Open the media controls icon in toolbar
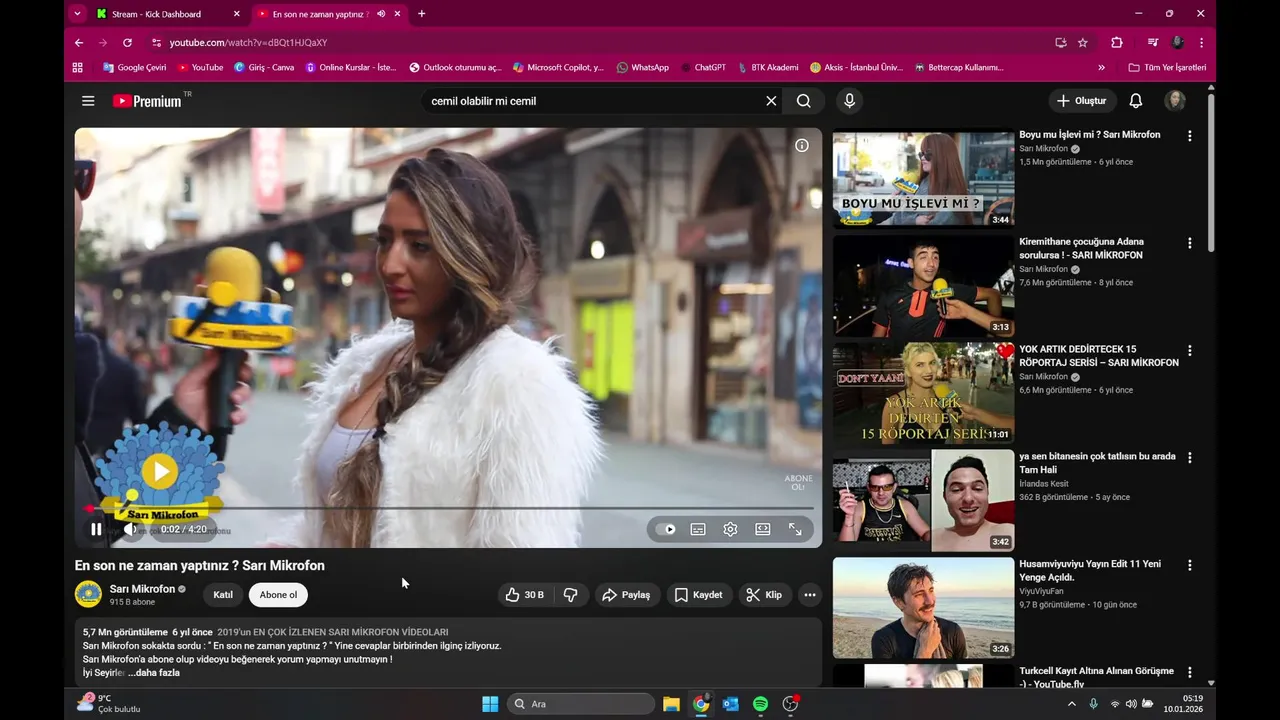1280x720 pixels. click(x=1153, y=43)
